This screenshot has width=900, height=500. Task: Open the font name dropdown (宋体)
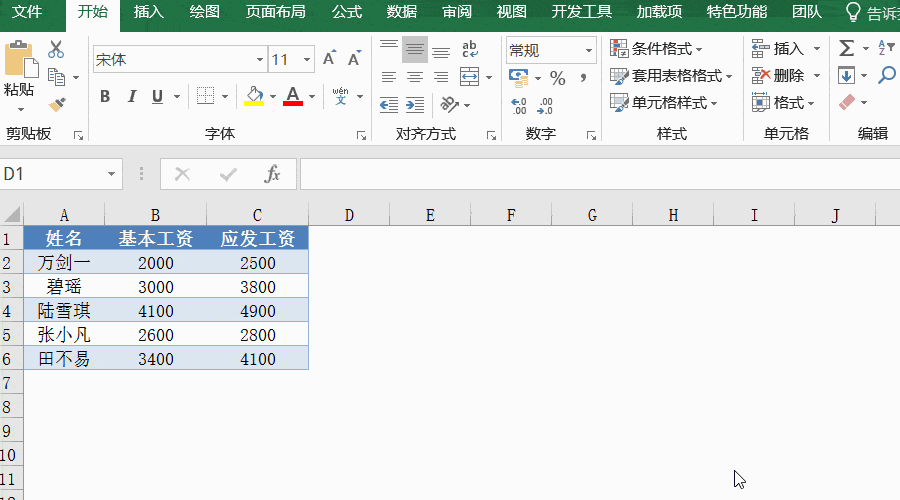point(259,59)
